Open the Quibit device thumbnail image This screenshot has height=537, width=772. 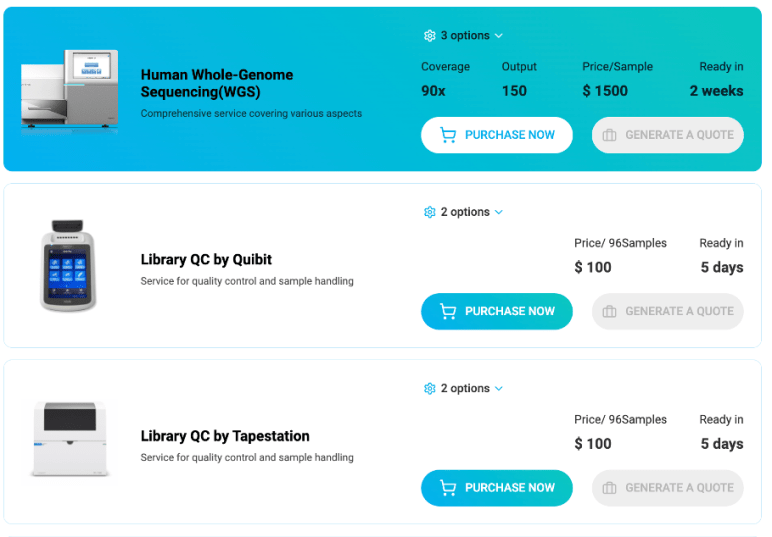[67, 265]
